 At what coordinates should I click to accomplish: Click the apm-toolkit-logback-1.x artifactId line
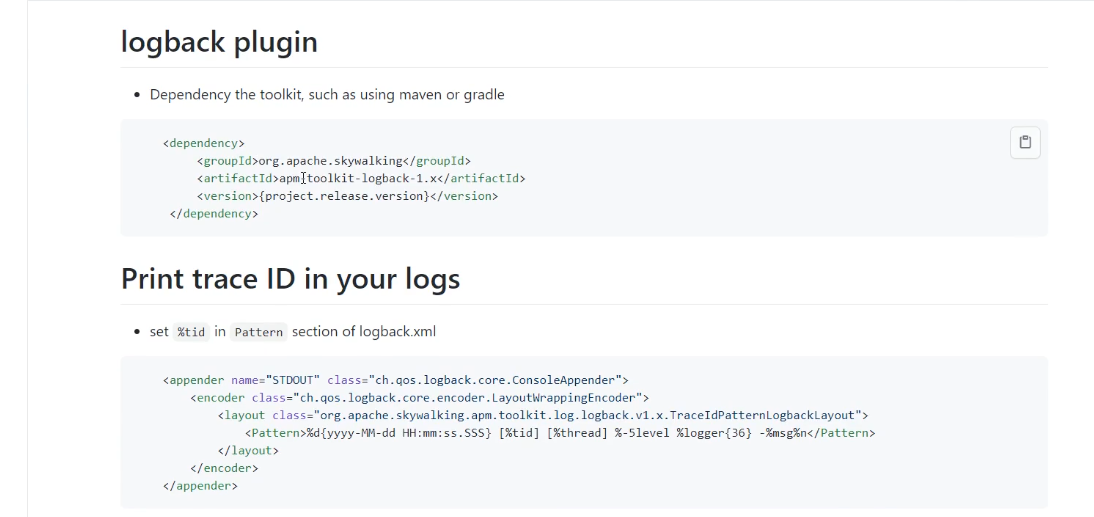[360, 178]
